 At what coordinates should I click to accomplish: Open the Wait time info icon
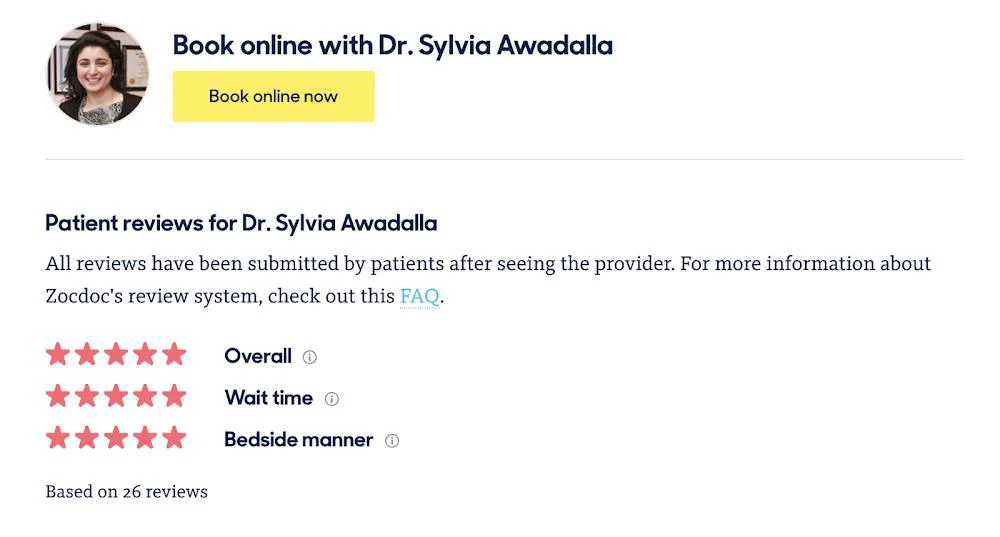point(332,399)
